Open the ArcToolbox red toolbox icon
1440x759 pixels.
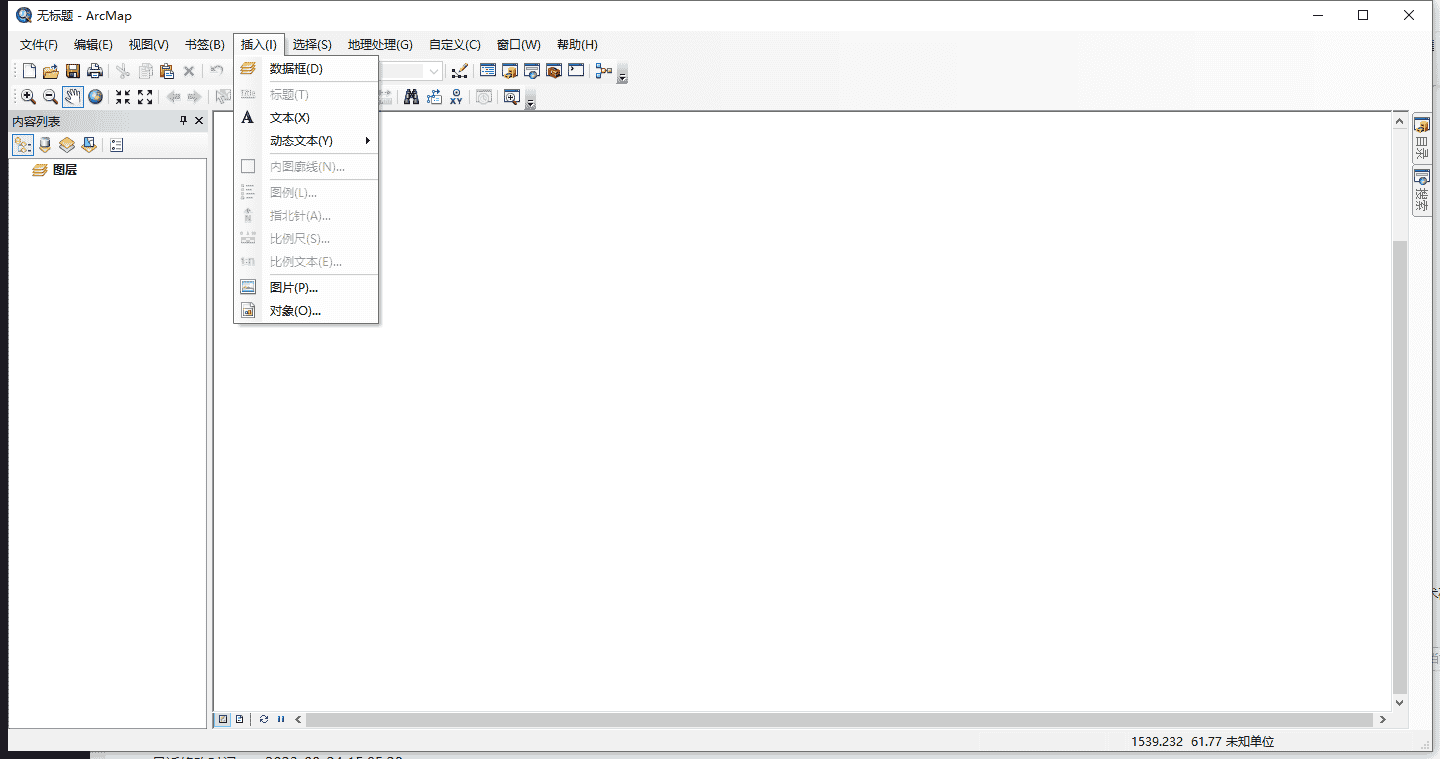click(554, 71)
